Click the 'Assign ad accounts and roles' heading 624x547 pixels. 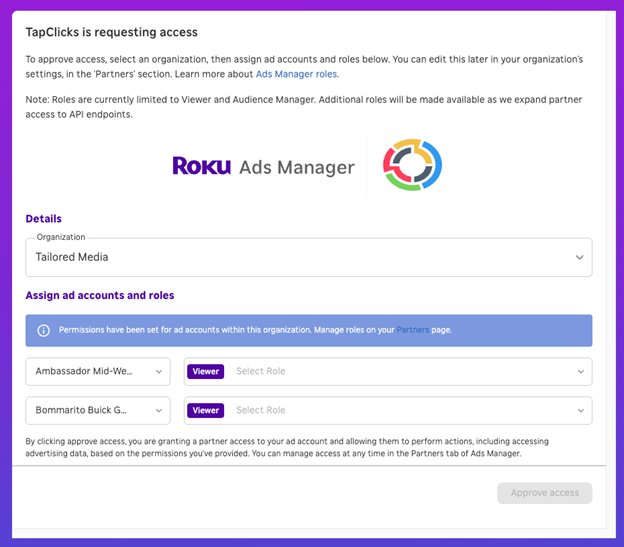click(x=100, y=296)
